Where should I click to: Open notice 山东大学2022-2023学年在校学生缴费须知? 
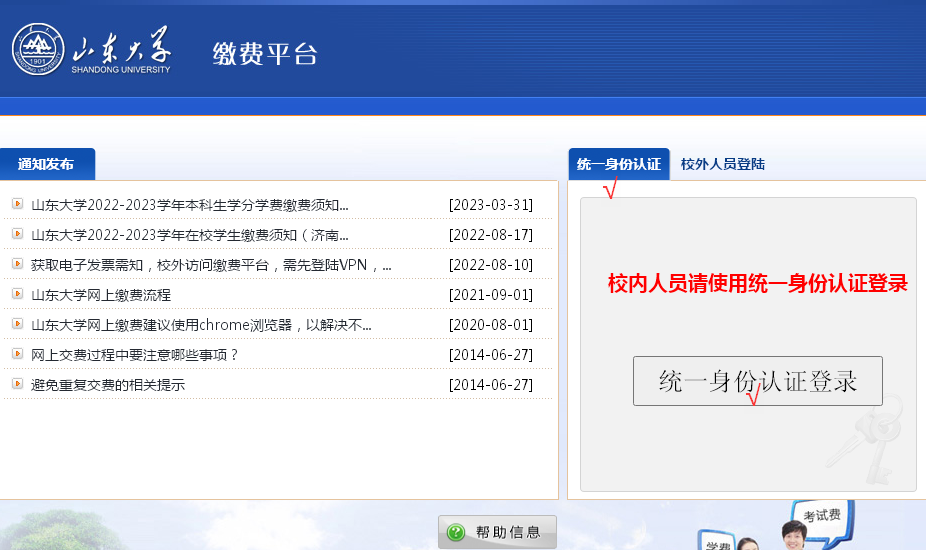point(190,235)
